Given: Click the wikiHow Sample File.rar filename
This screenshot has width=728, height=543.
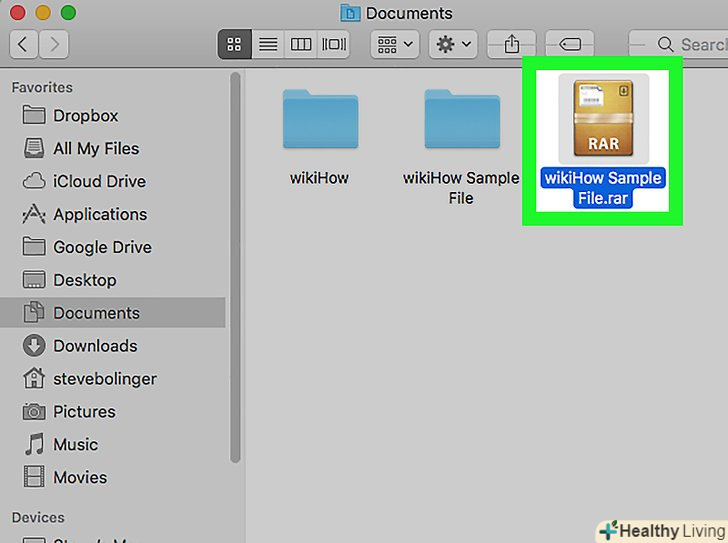Looking at the screenshot, I should 603,188.
